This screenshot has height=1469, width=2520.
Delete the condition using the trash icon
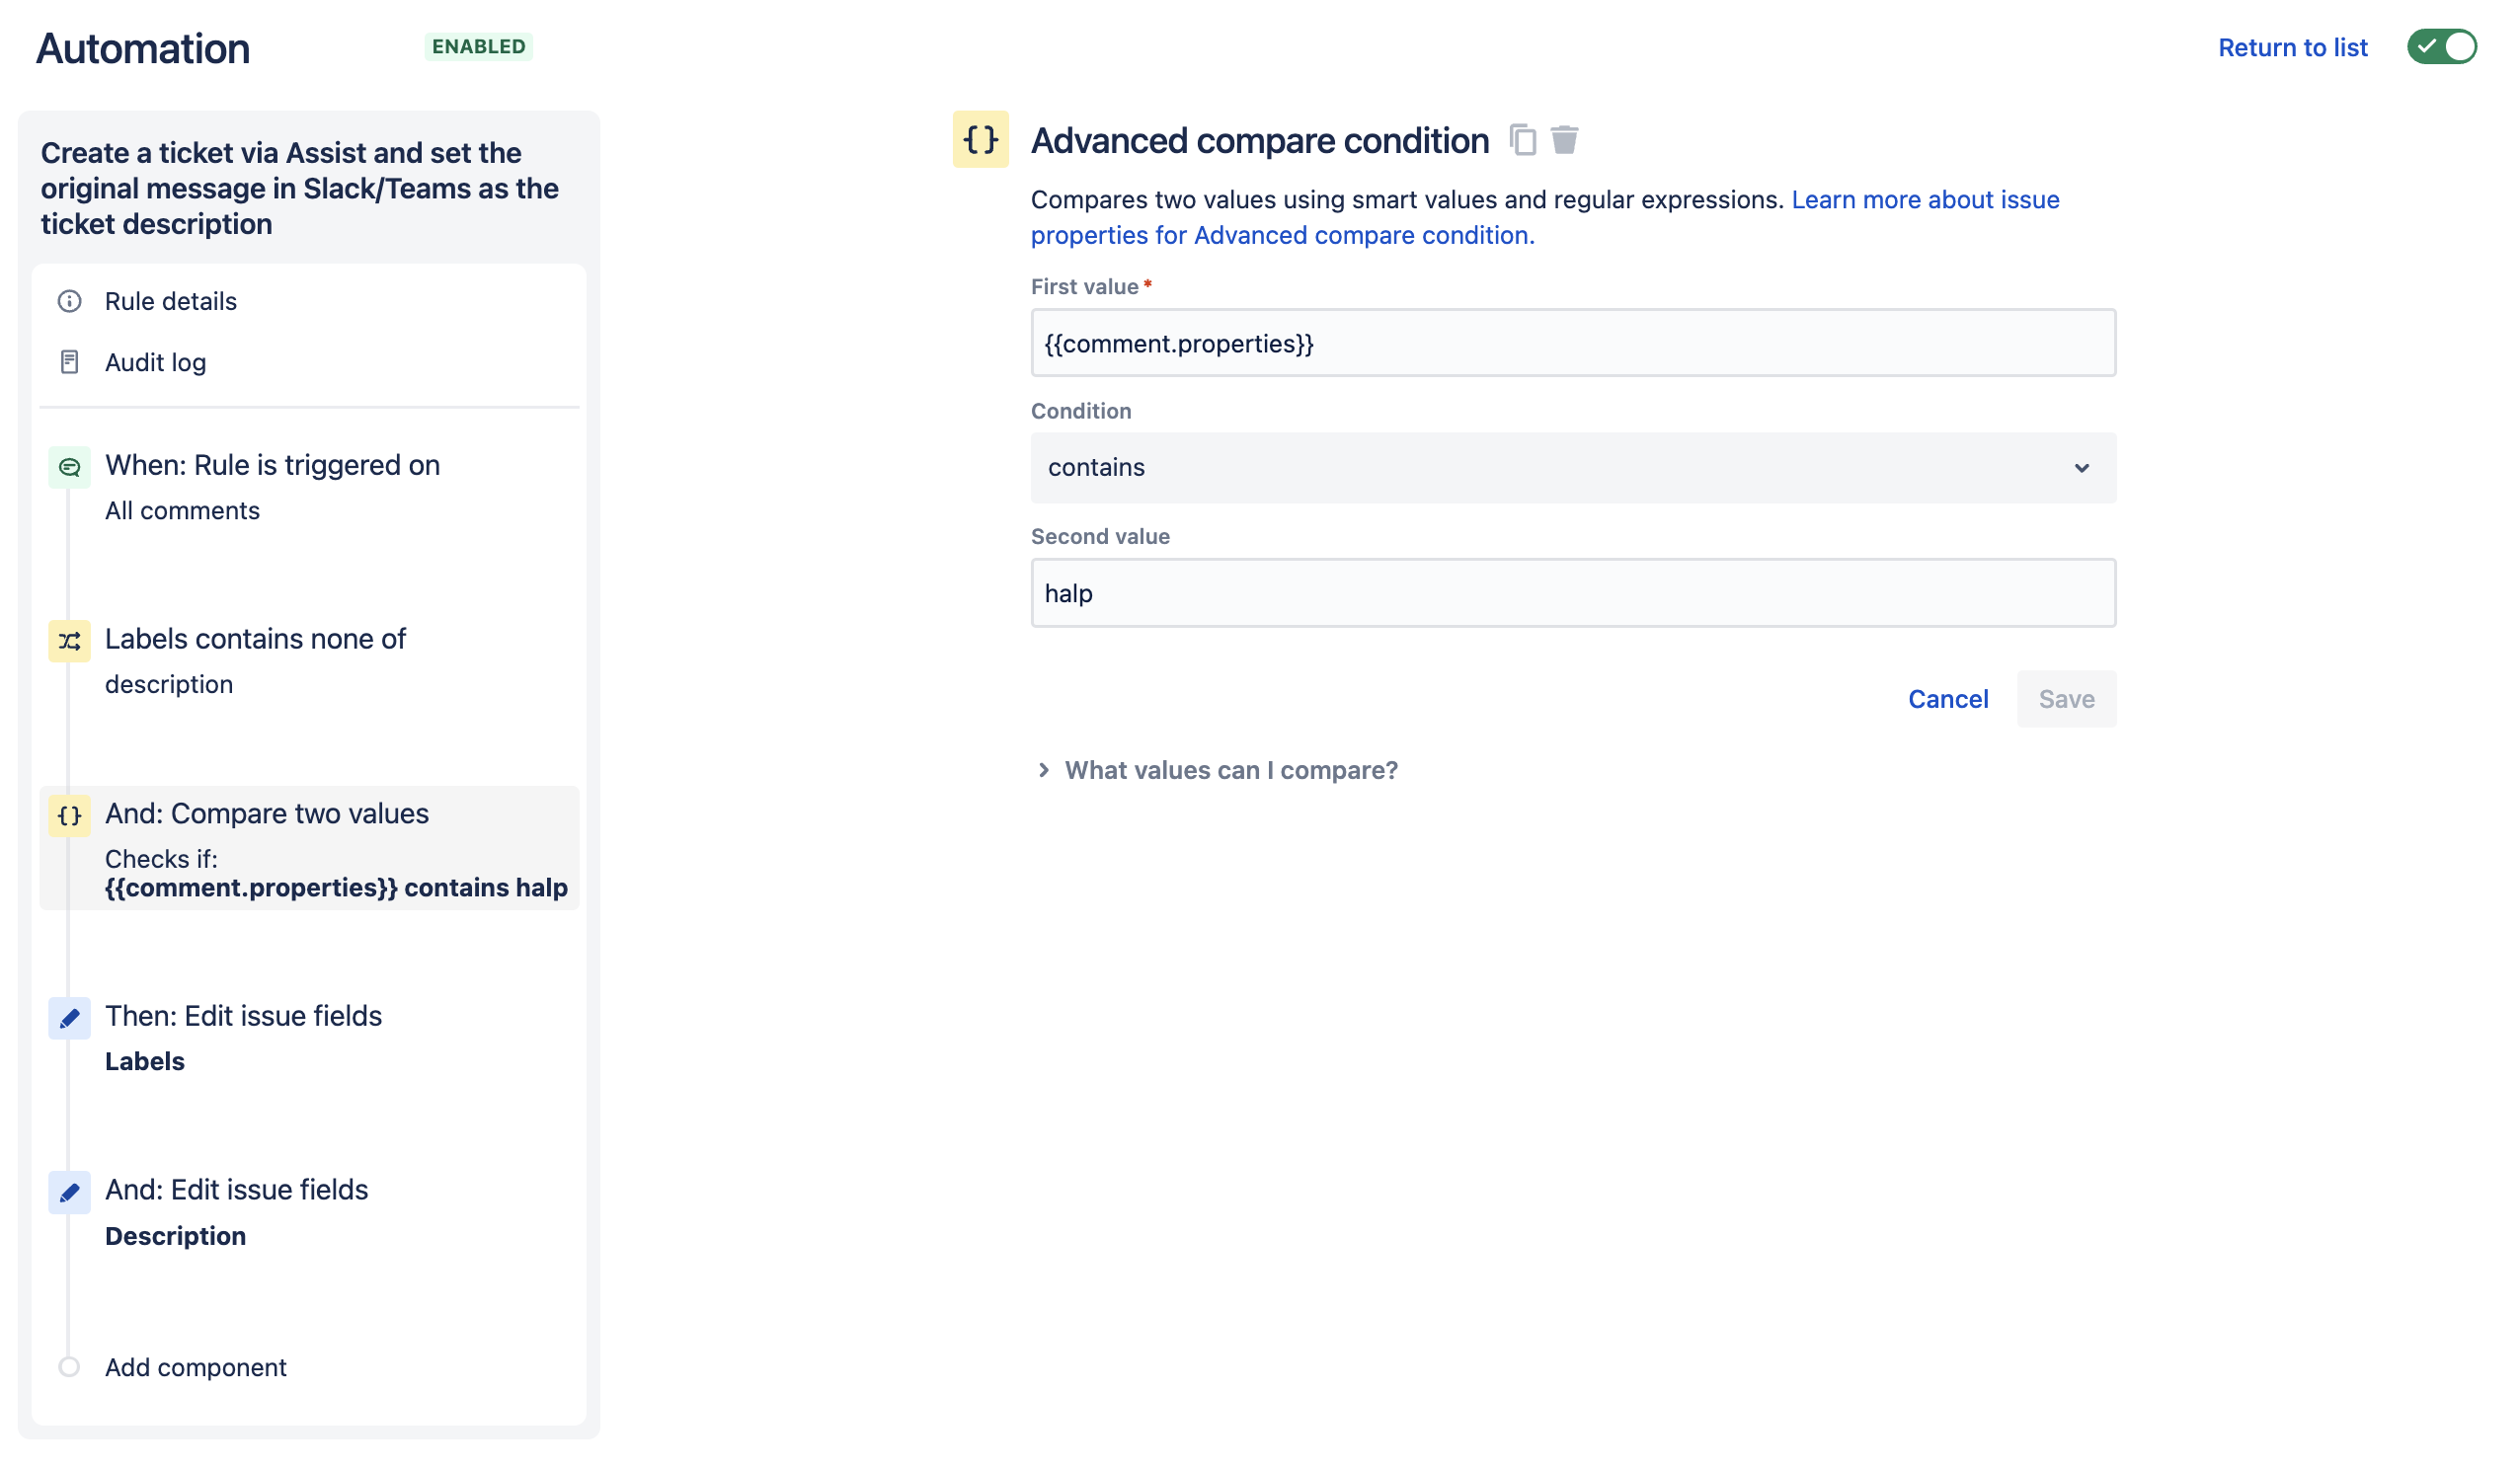click(x=1563, y=141)
